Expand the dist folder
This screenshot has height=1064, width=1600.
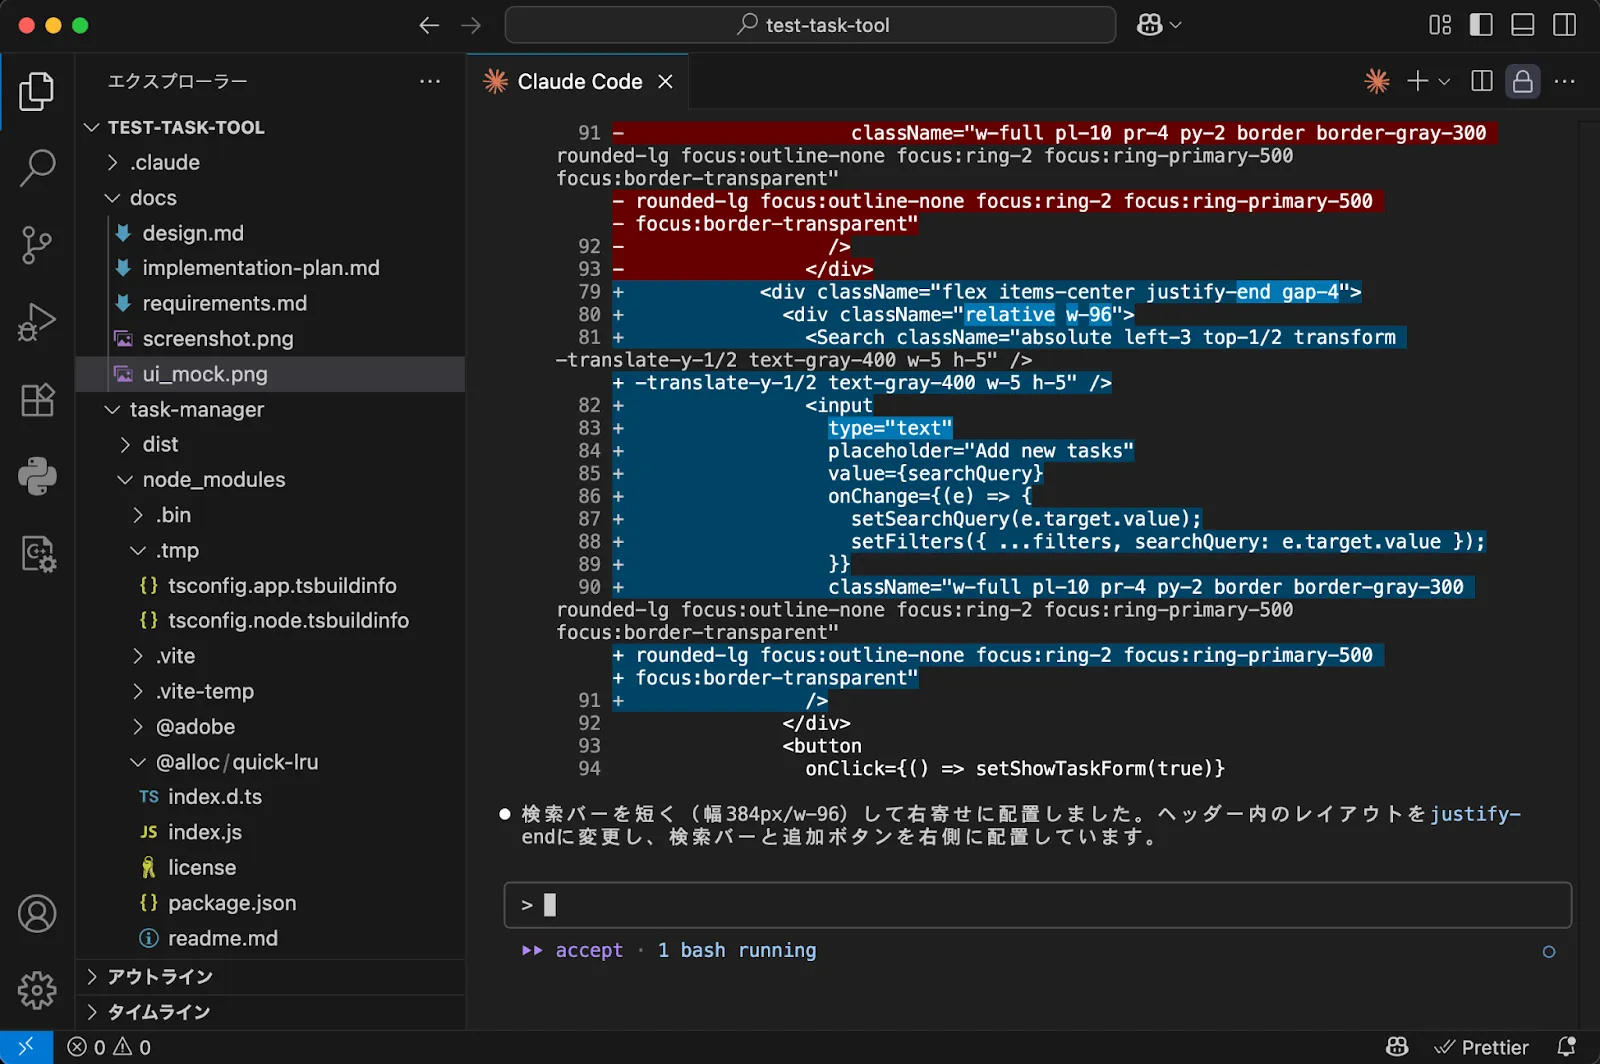click(x=160, y=444)
